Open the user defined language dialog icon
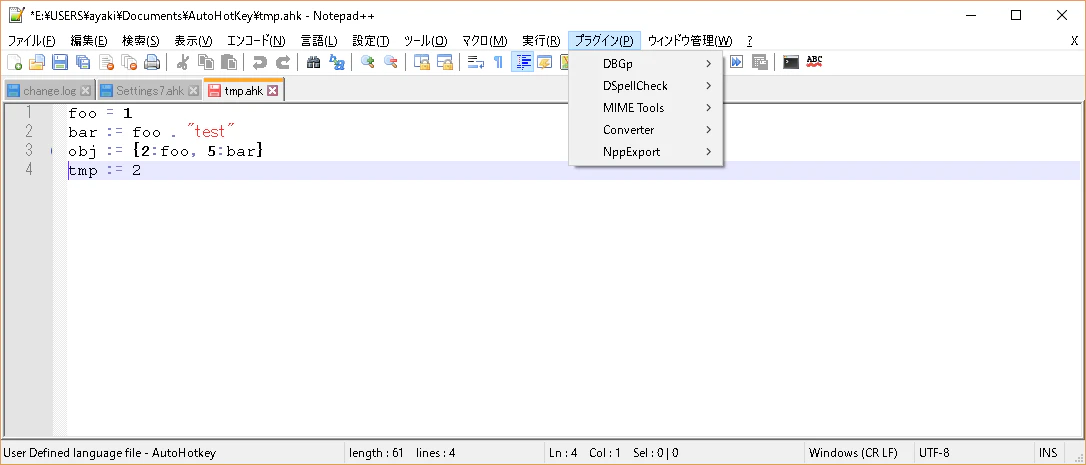The height and width of the screenshot is (465, 1086). 544,62
